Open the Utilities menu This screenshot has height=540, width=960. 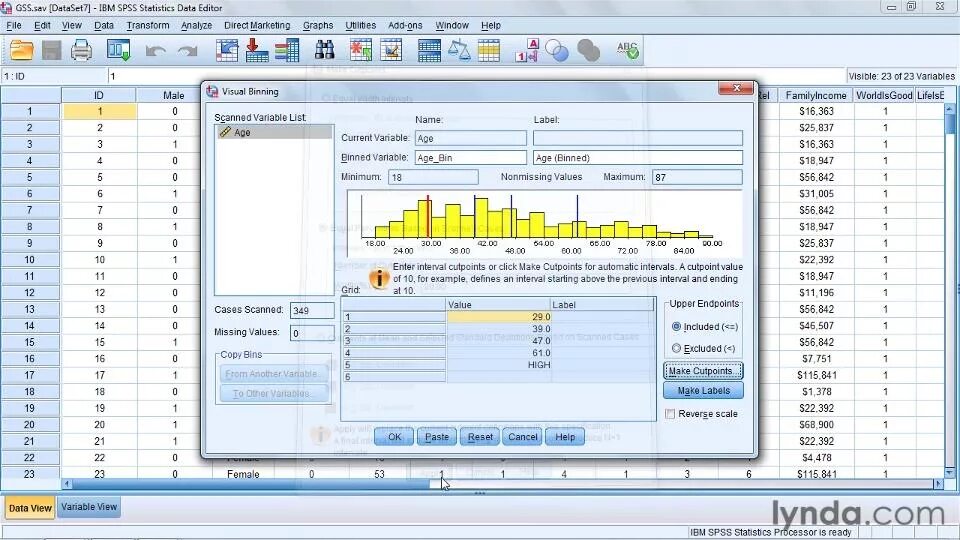[360, 25]
